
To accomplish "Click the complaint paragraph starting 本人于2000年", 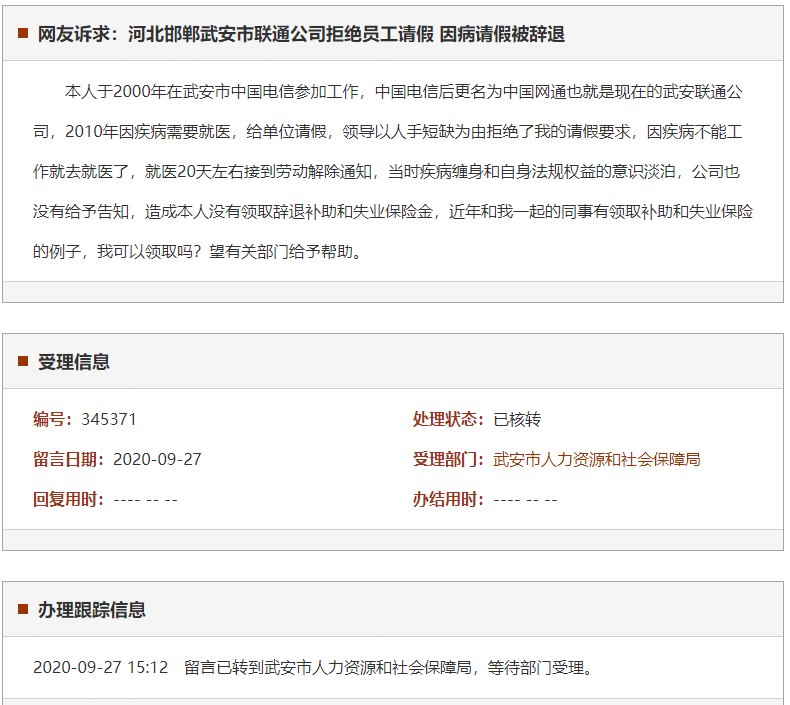I will pyautogui.click(x=392, y=171).
